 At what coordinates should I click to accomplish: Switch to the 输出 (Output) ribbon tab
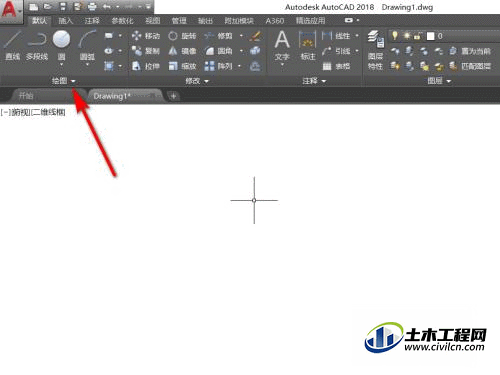tap(205, 21)
